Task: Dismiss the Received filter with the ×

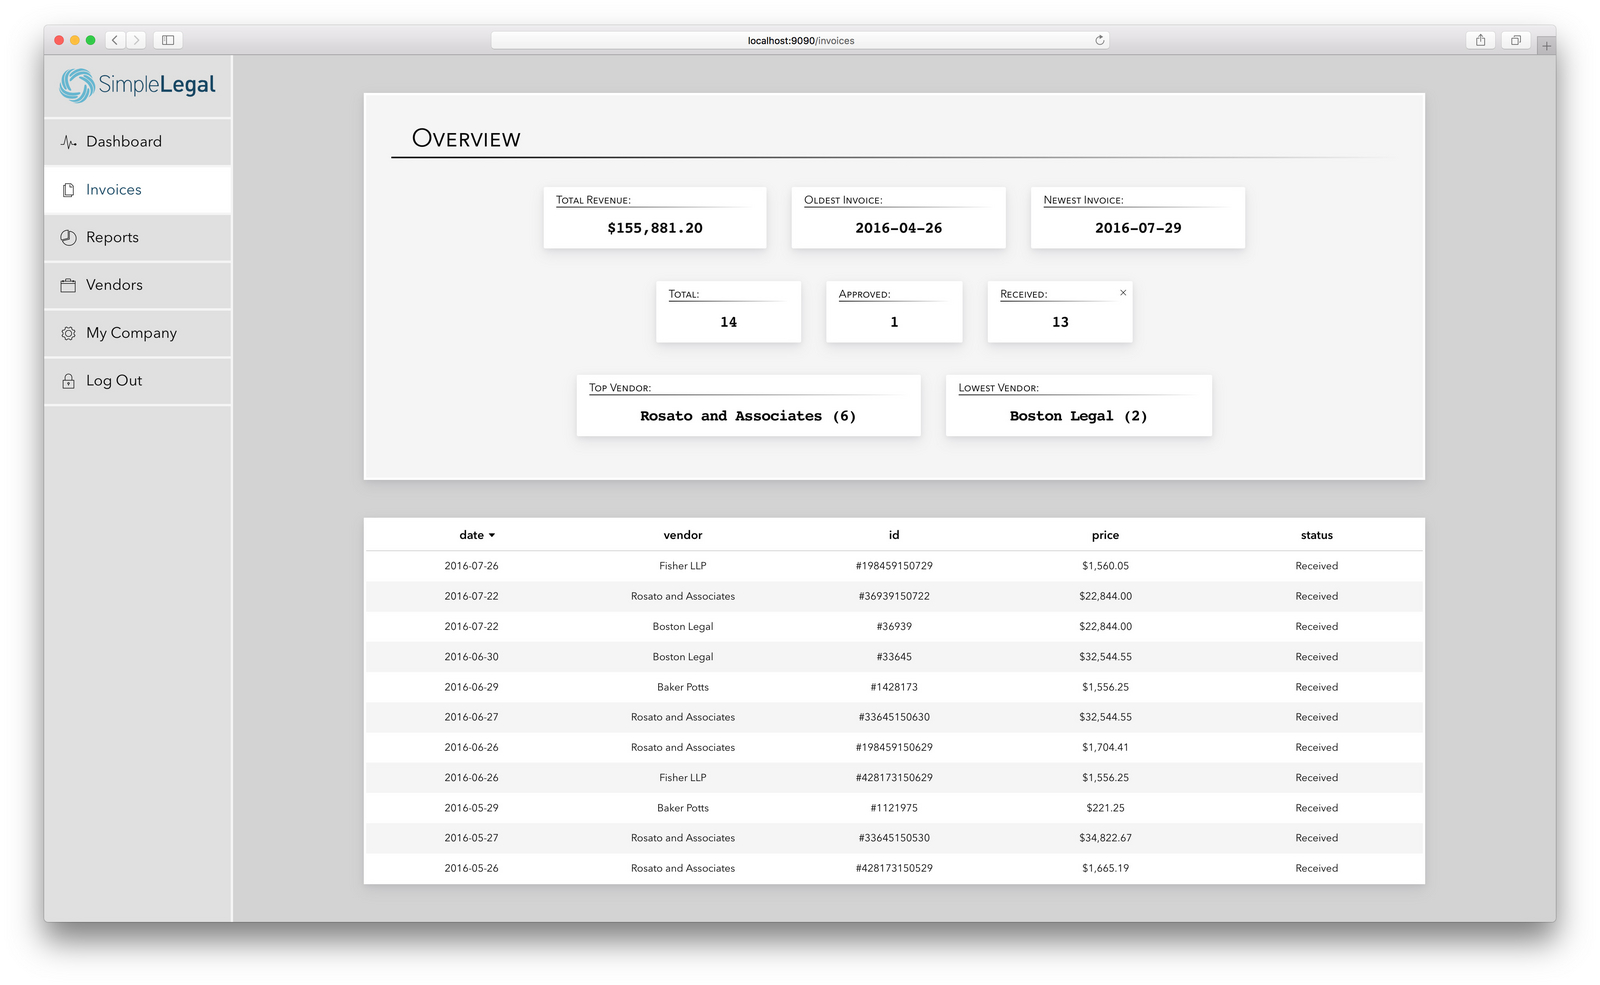Action: (x=1123, y=292)
